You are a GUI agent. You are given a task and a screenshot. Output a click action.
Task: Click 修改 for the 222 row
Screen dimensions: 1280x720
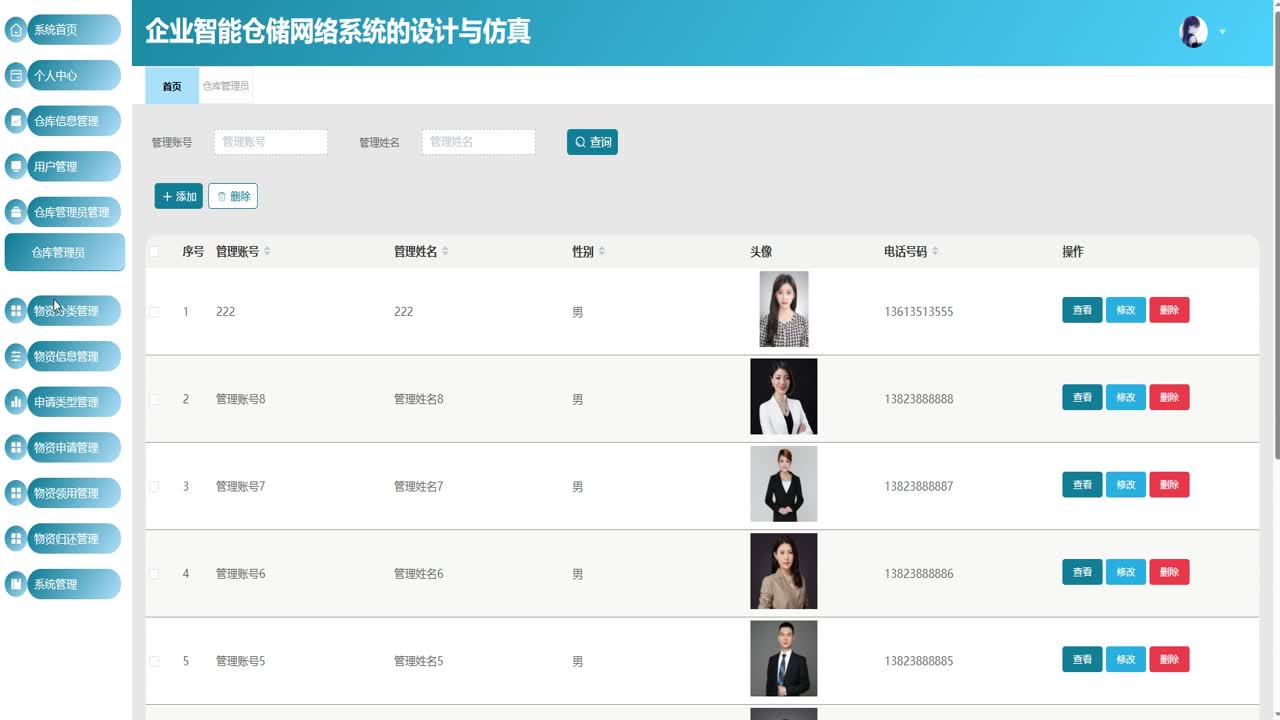point(1126,310)
